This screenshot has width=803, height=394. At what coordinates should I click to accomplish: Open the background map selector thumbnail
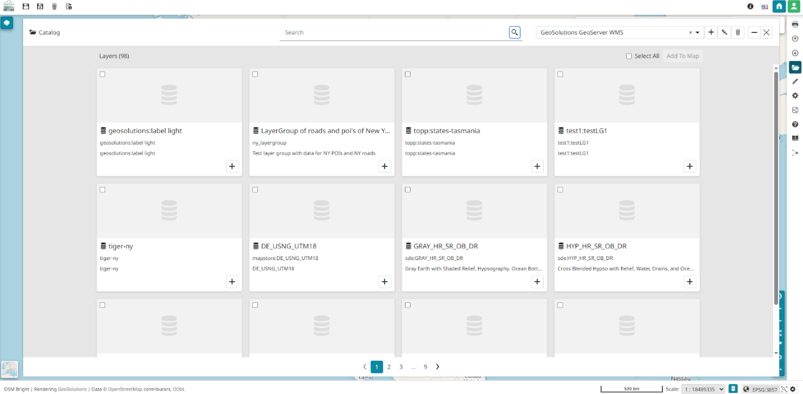(x=10, y=369)
